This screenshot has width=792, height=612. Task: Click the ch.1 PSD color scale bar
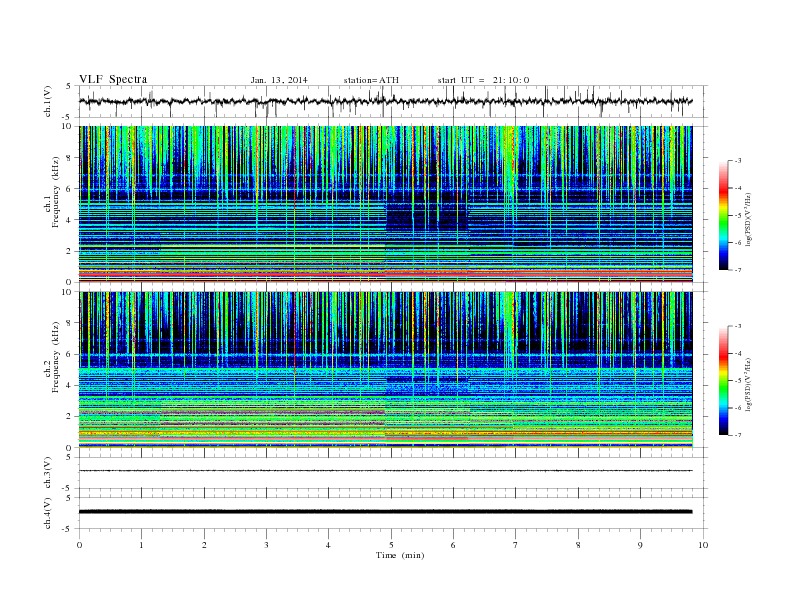pyautogui.click(x=723, y=216)
